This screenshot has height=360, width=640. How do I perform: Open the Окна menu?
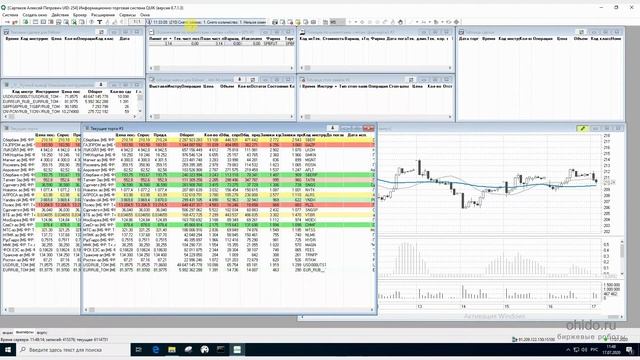pyautogui.click(x=145, y=15)
